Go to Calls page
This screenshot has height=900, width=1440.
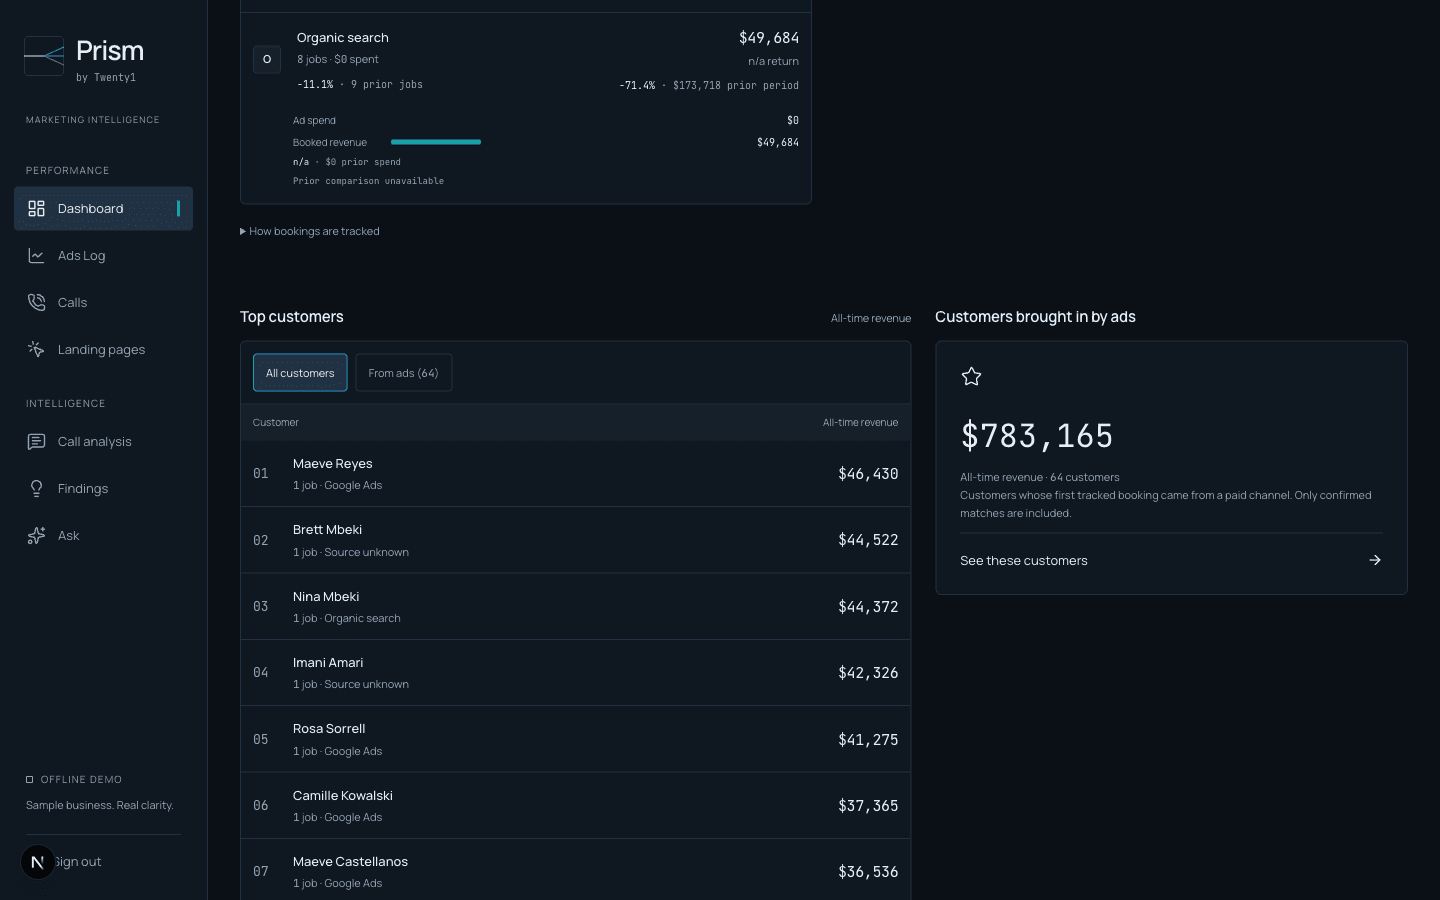point(103,302)
